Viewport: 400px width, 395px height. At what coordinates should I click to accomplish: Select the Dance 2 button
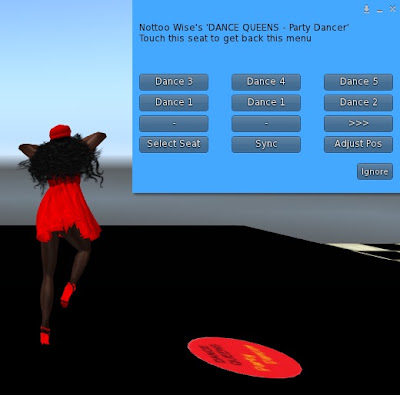pyautogui.click(x=358, y=103)
